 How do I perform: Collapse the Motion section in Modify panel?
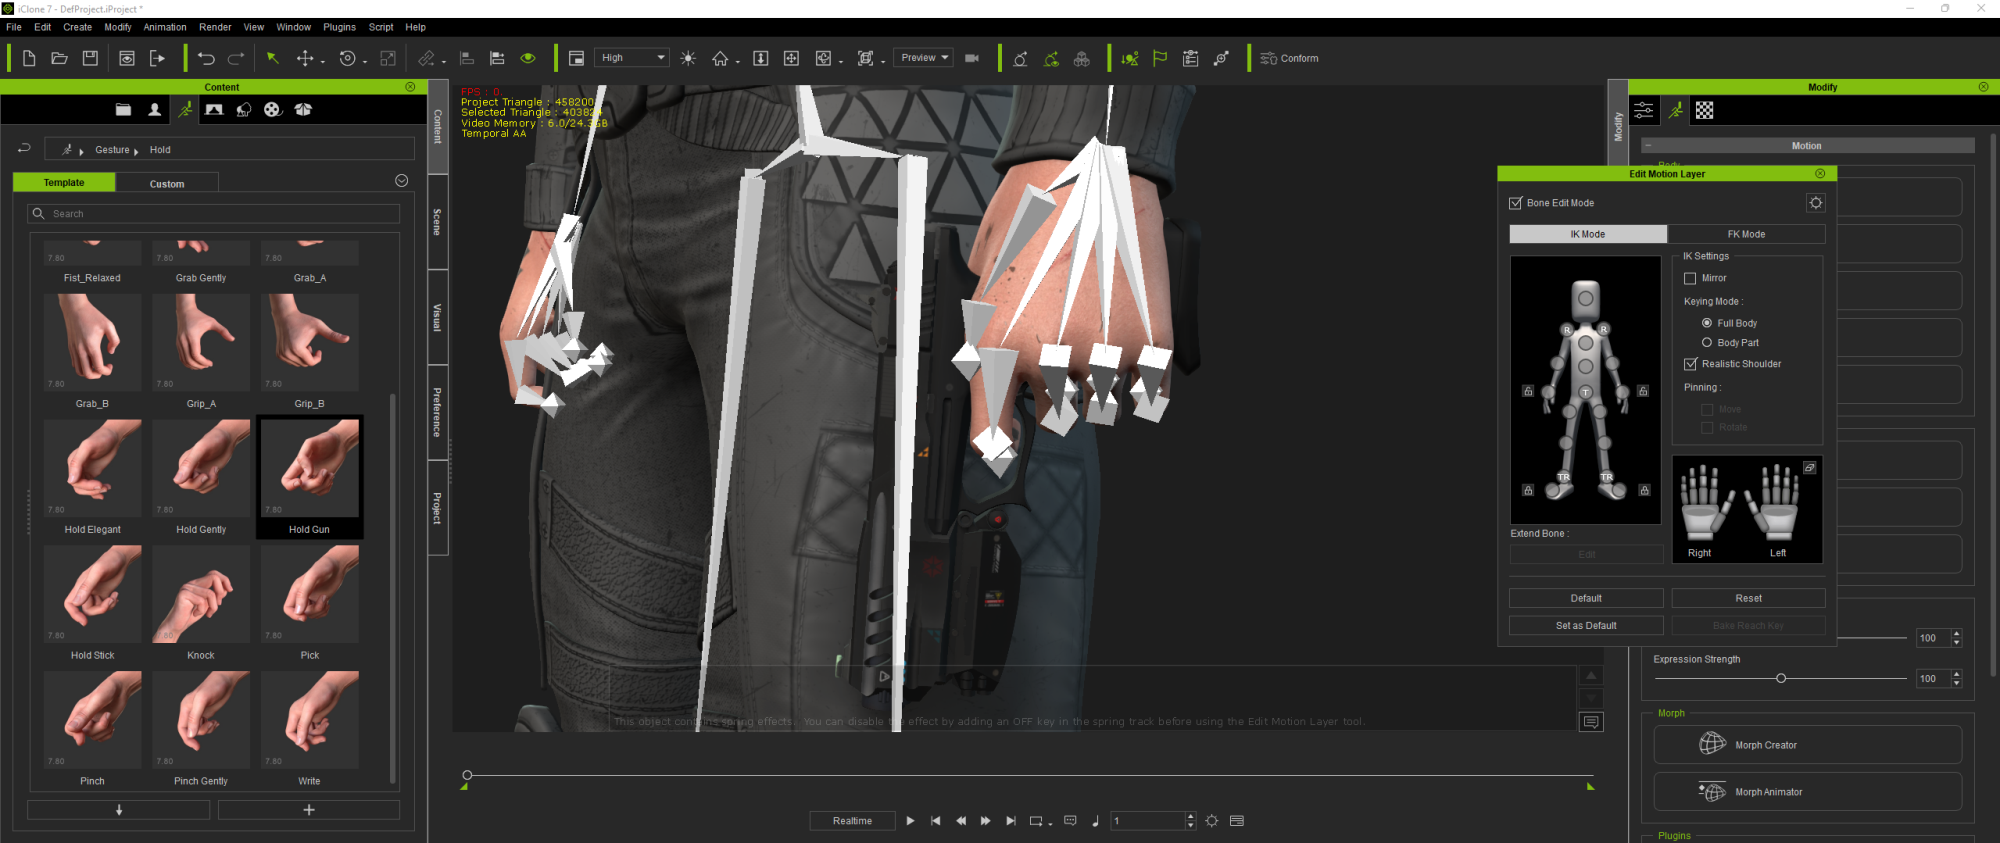[1648, 146]
